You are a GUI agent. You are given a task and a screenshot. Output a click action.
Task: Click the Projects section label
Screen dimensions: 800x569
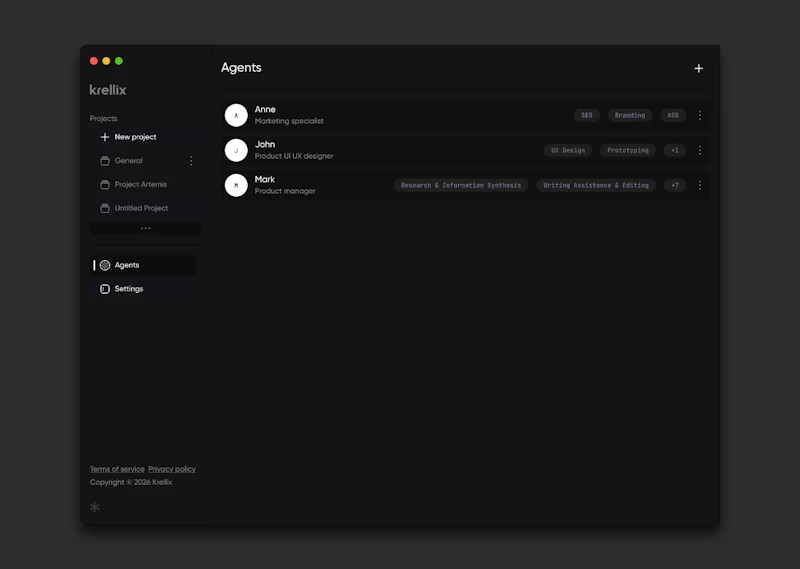point(104,118)
